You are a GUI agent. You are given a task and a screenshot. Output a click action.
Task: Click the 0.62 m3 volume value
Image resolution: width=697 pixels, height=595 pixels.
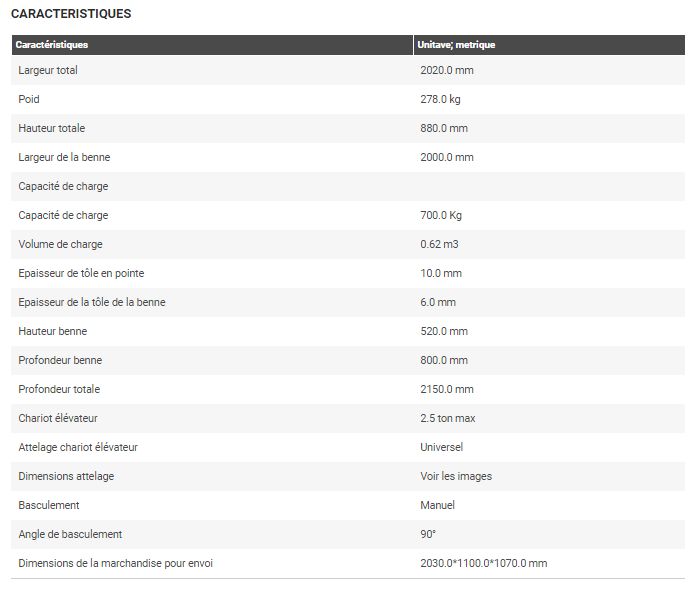(439, 244)
